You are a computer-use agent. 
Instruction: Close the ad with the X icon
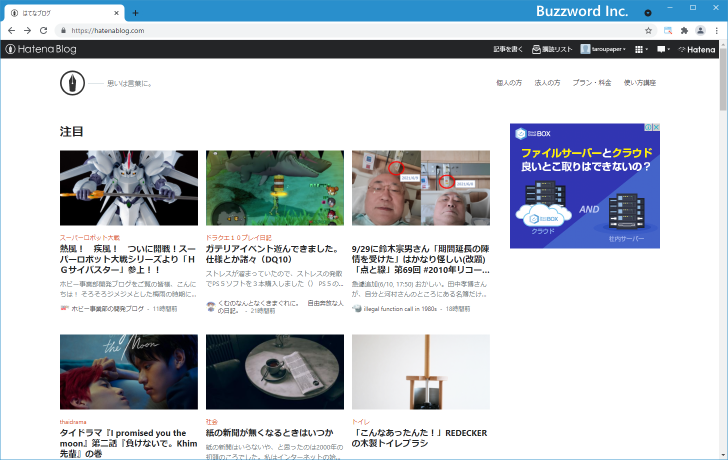click(x=656, y=127)
